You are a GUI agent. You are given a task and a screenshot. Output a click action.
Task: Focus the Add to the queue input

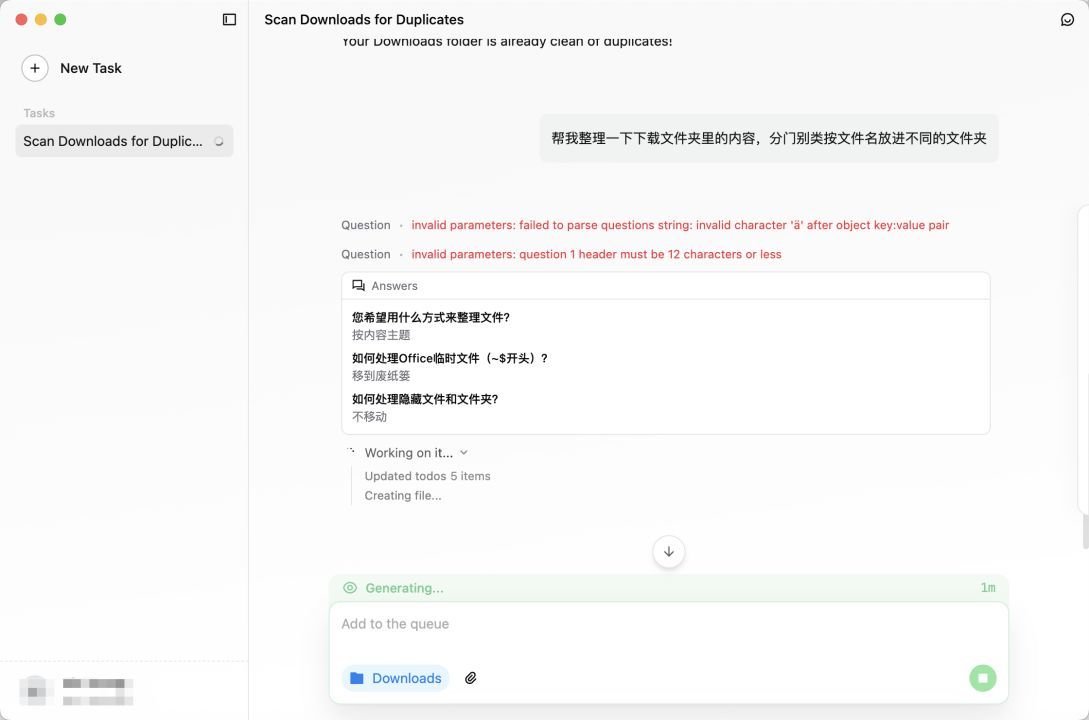pos(668,624)
